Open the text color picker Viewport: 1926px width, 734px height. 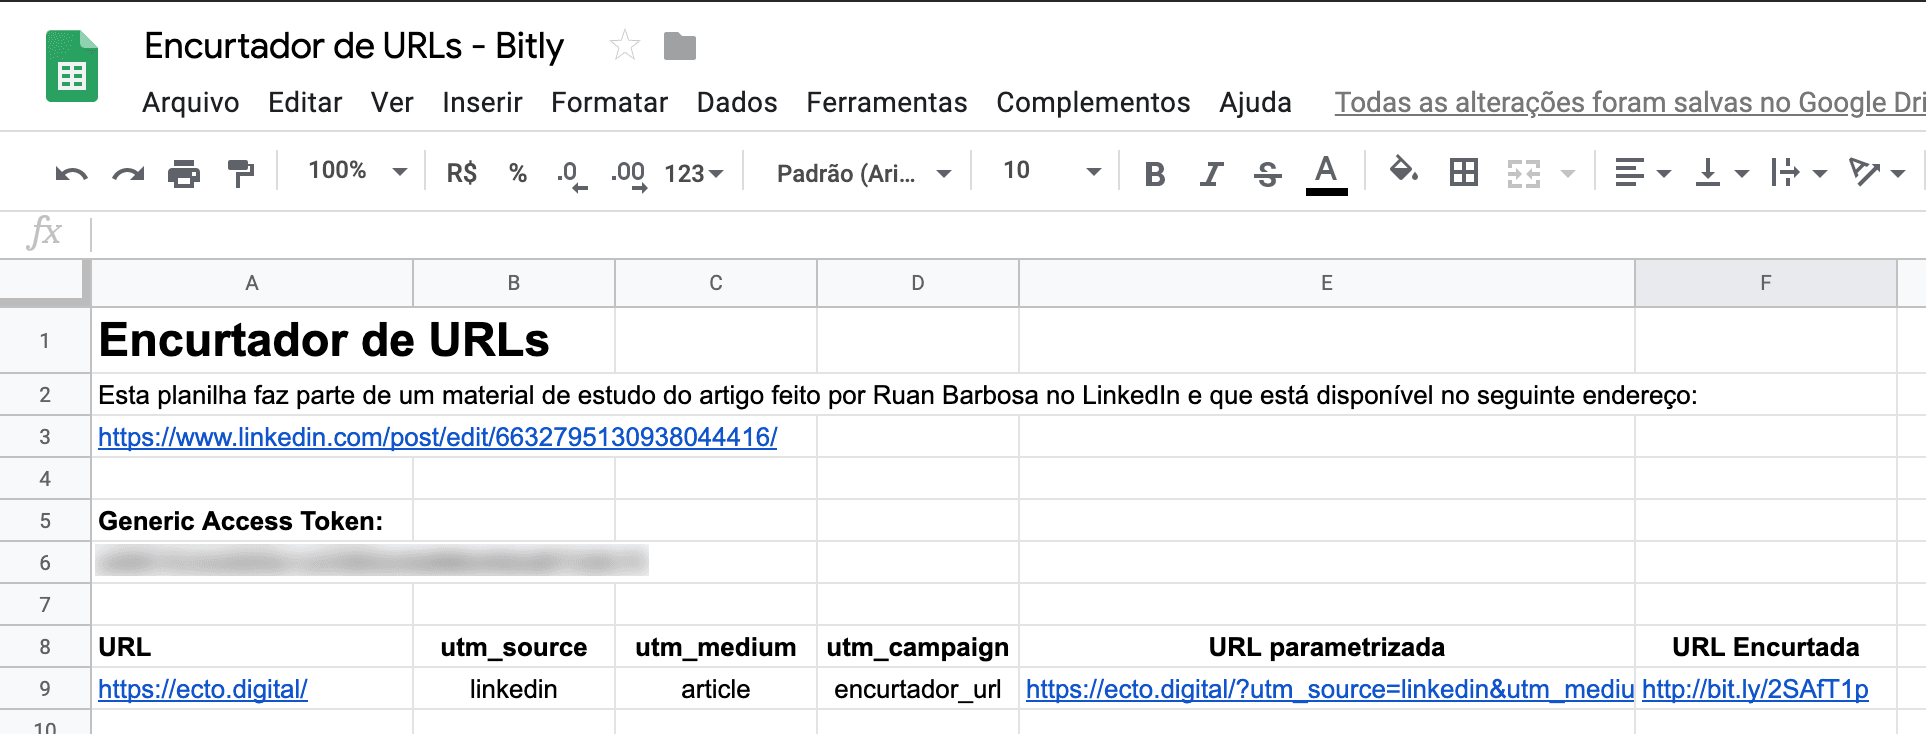(1326, 174)
